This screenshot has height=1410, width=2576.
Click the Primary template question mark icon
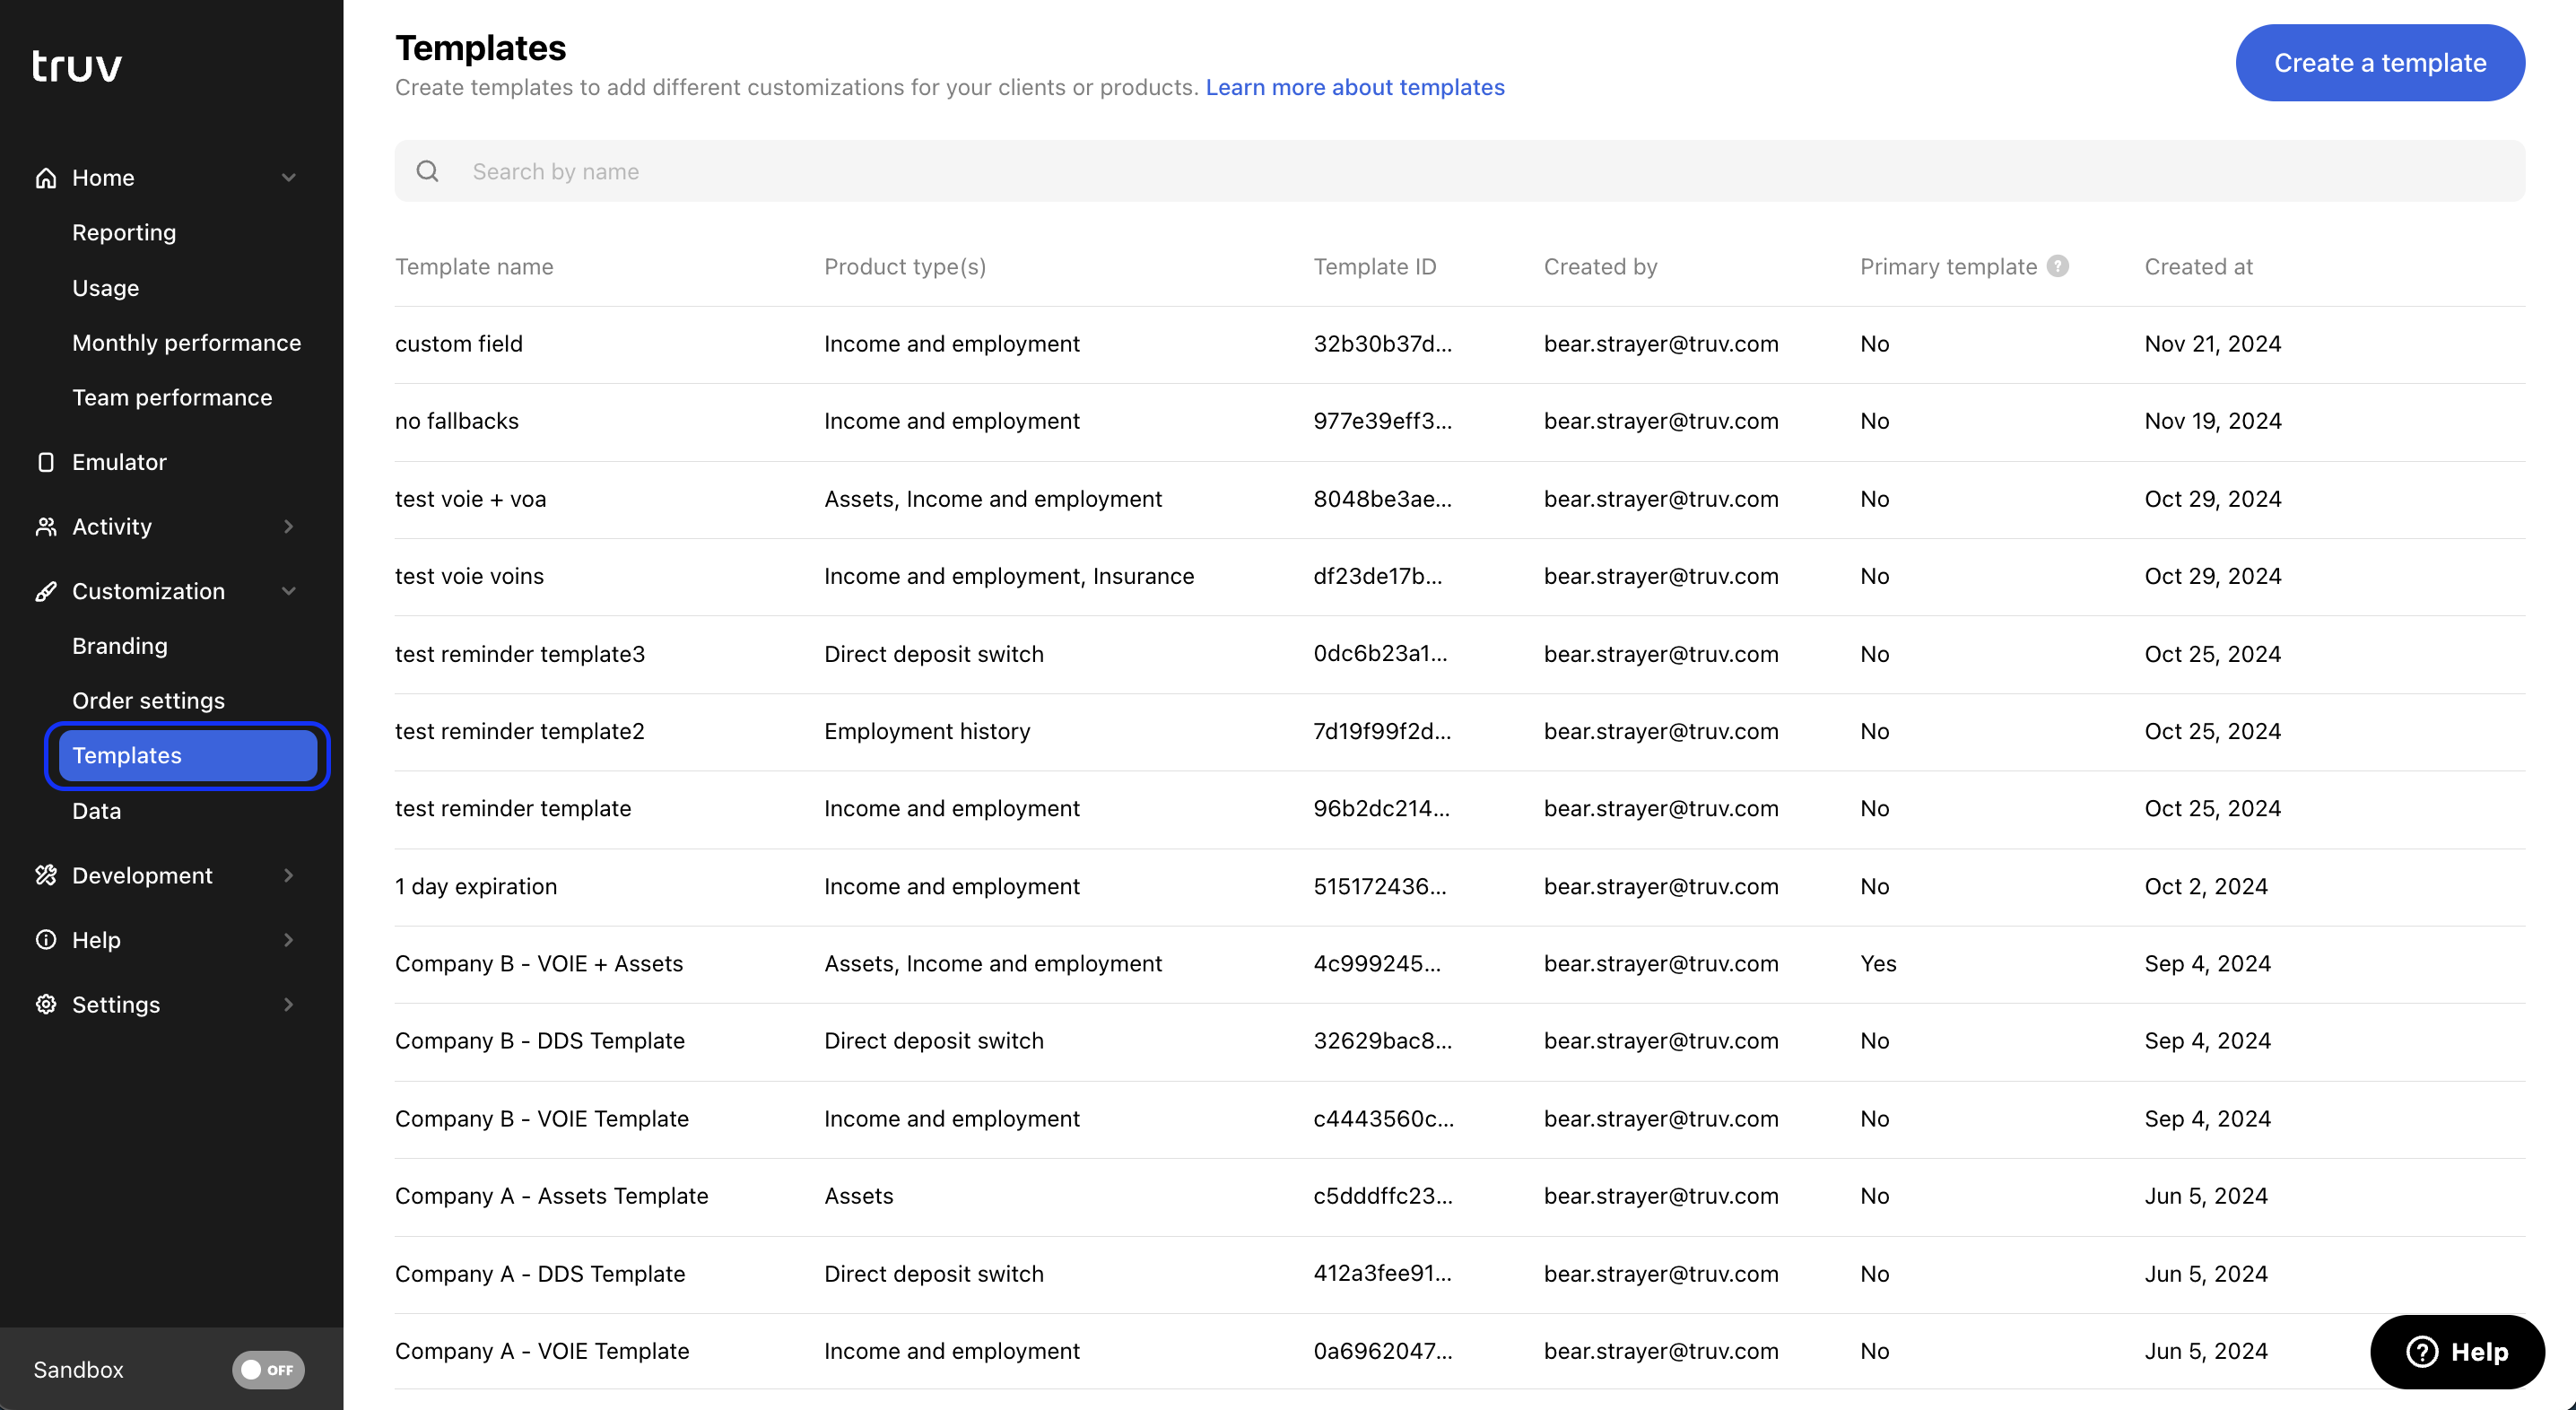(2057, 266)
